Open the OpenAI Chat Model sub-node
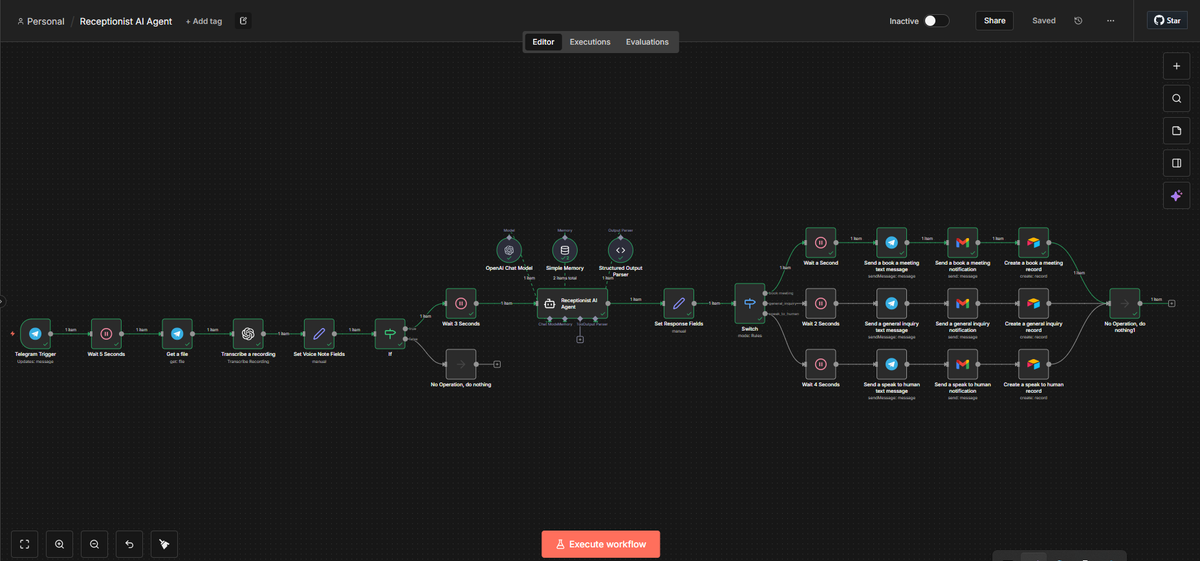The height and width of the screenshot is (561, 1200). [509, 250]
